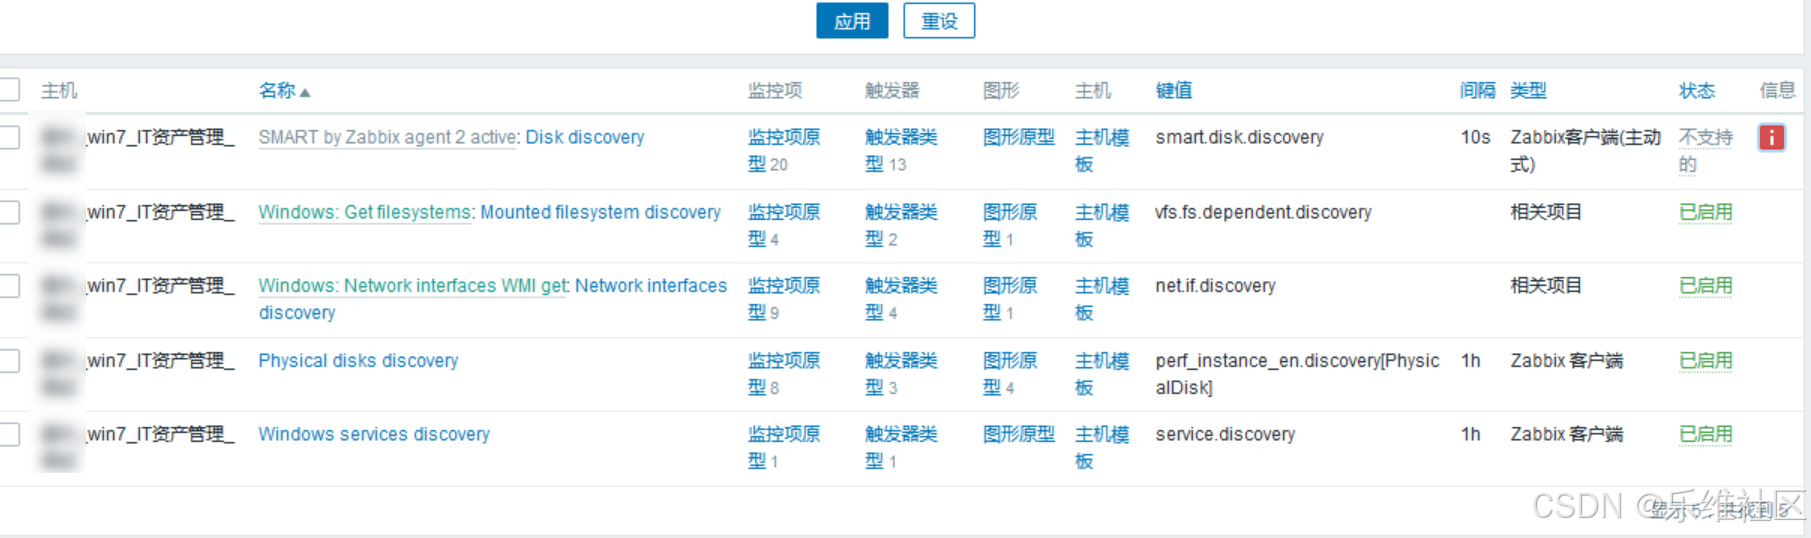Click 不支持的 status of Disk discovery

click(1705, 150)
